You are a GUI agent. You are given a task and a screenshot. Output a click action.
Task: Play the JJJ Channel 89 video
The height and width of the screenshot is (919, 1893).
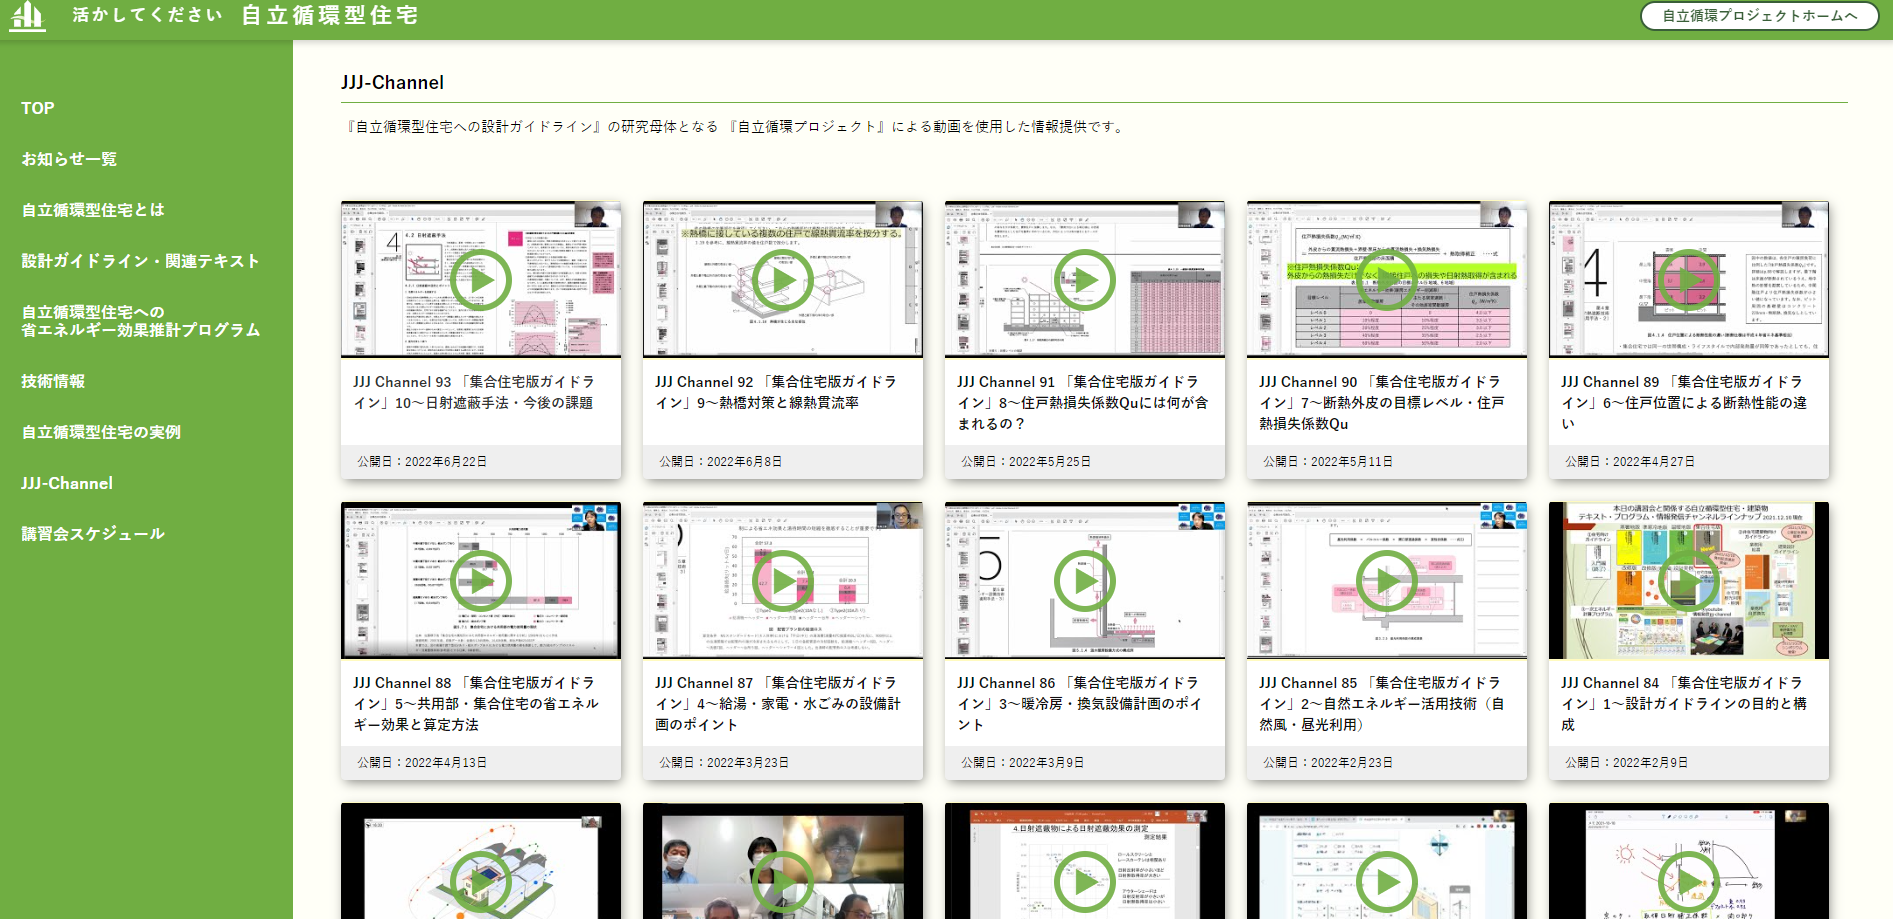click(x=1689, y=280)
